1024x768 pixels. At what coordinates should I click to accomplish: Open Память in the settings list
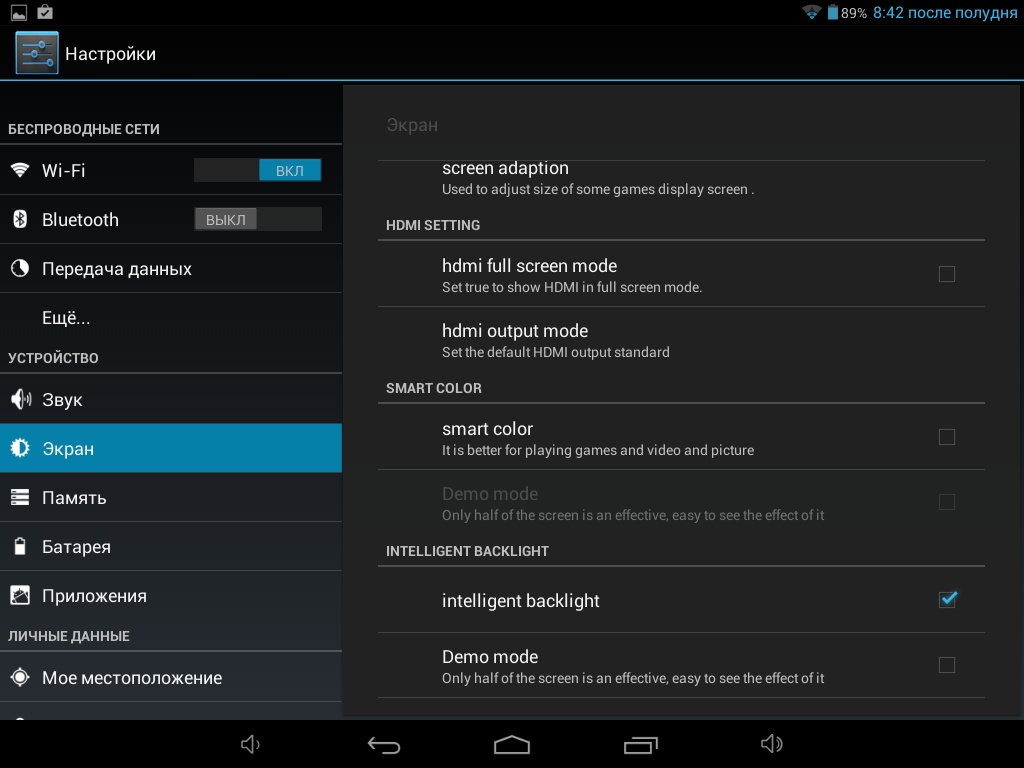[74, 498]
